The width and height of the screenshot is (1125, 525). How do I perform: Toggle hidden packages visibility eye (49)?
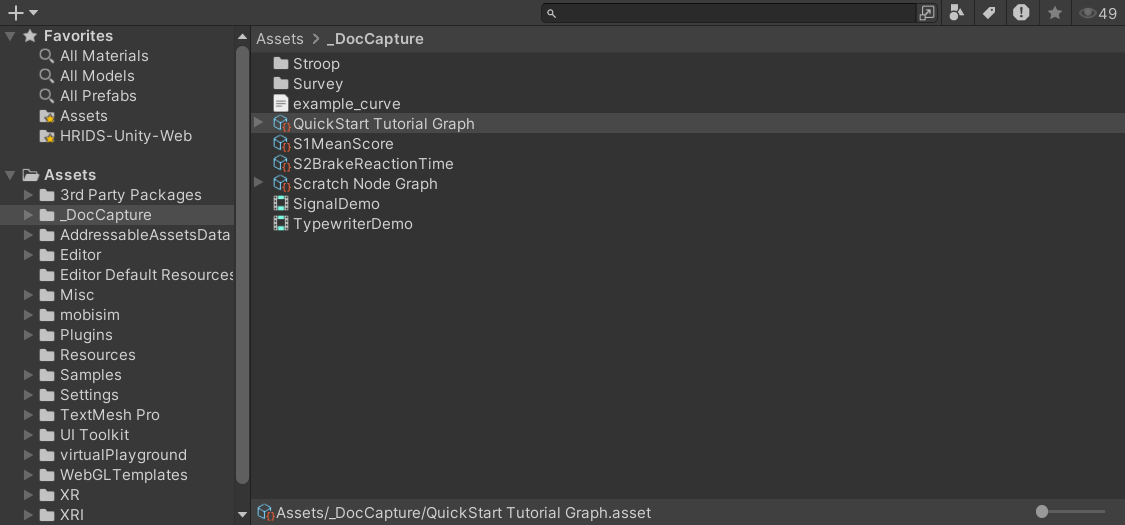click(x=1098, y=13)
